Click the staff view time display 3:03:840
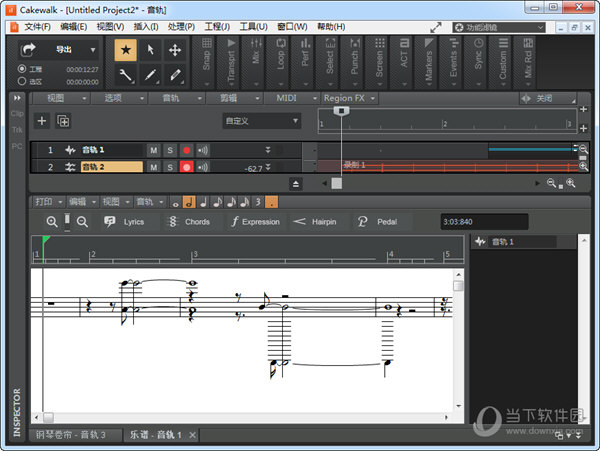 coord(484,222)
